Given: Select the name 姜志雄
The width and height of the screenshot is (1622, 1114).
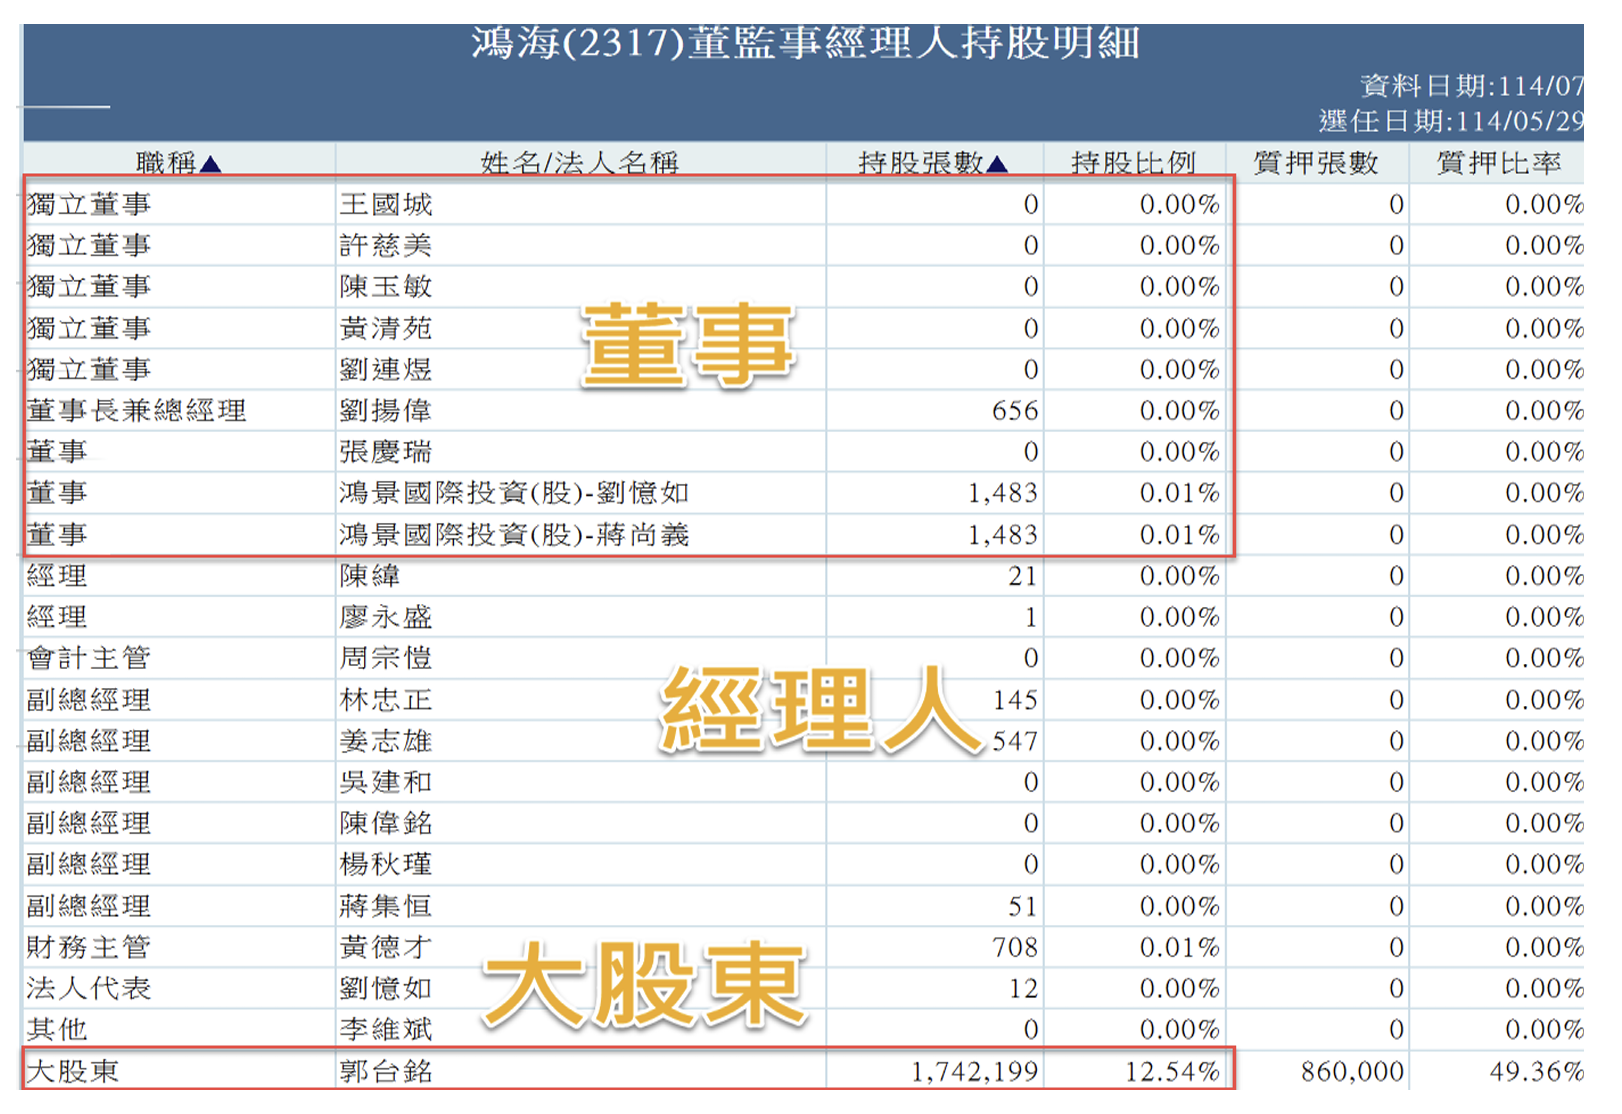Looking at the screenshot, I should (385, 741).
